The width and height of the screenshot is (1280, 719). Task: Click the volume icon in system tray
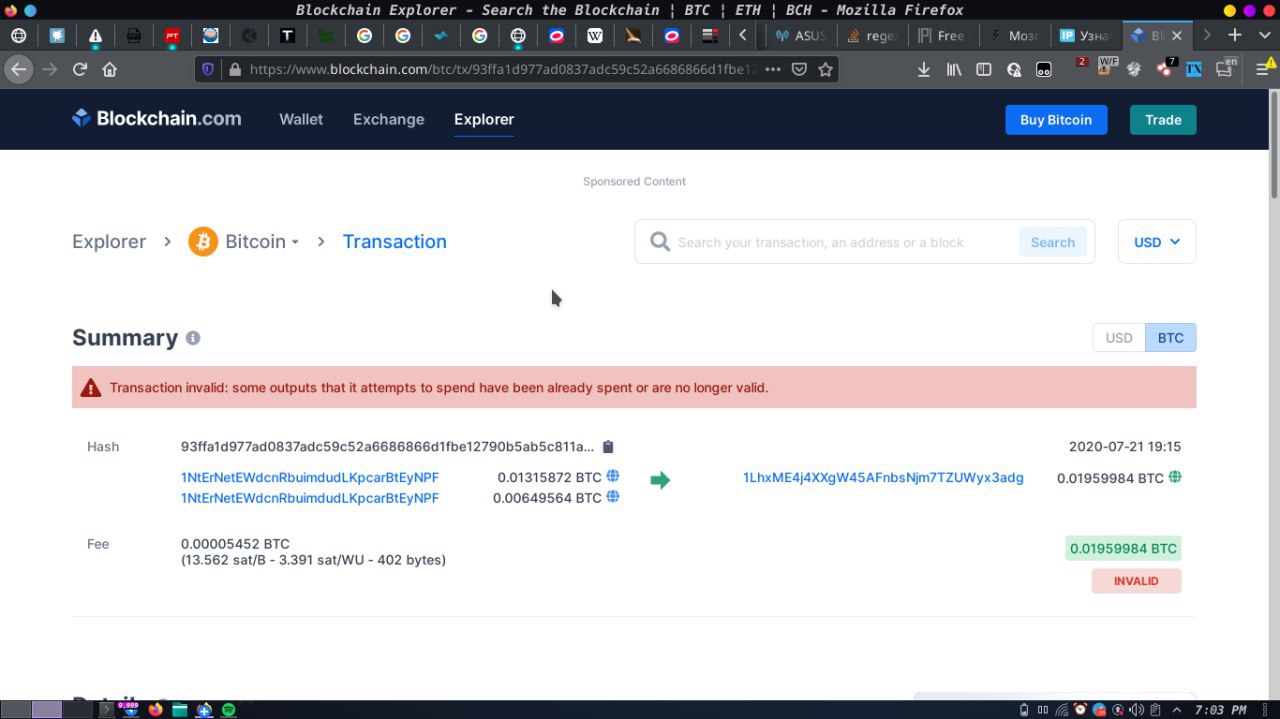coord(1137,709)
